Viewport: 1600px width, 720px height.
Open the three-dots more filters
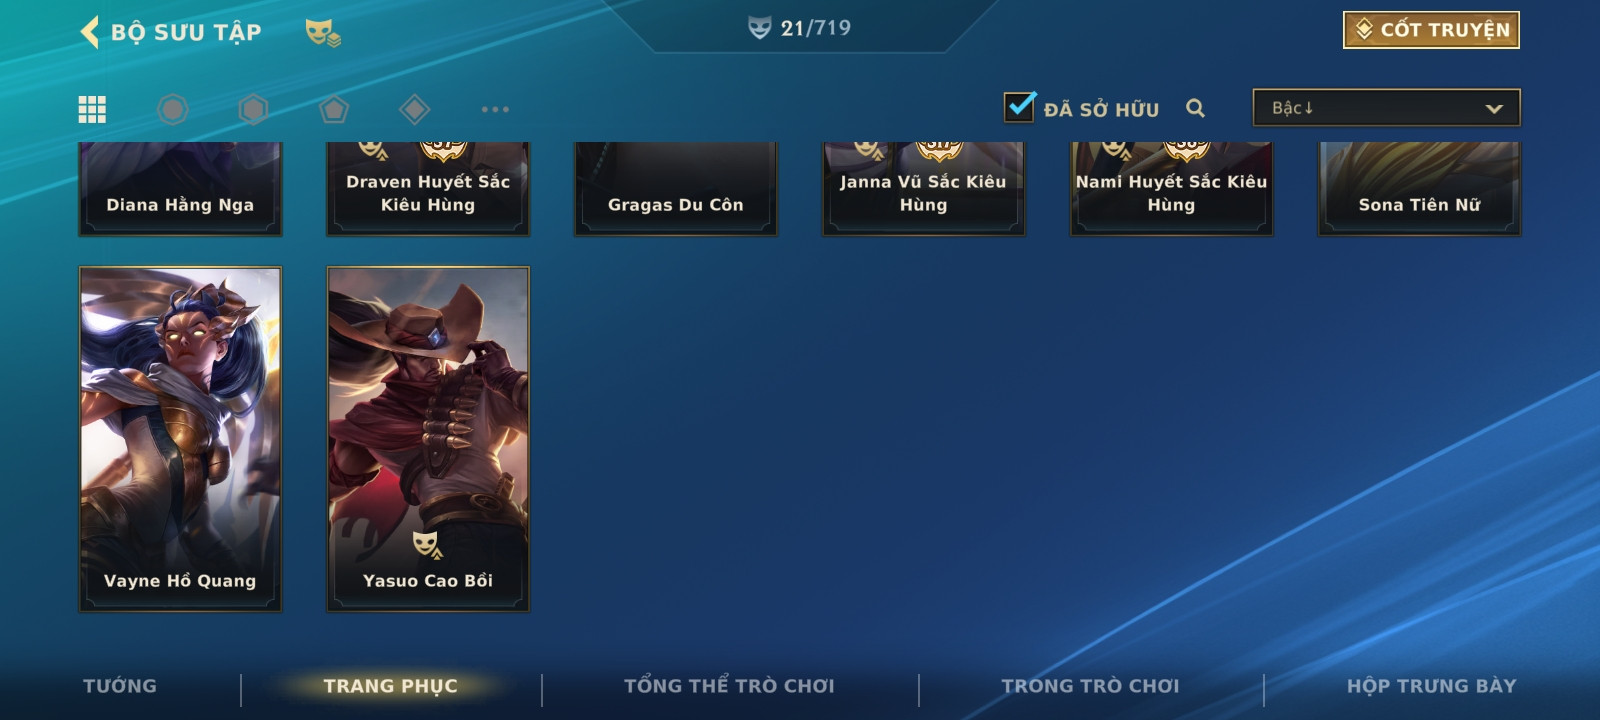495,109
